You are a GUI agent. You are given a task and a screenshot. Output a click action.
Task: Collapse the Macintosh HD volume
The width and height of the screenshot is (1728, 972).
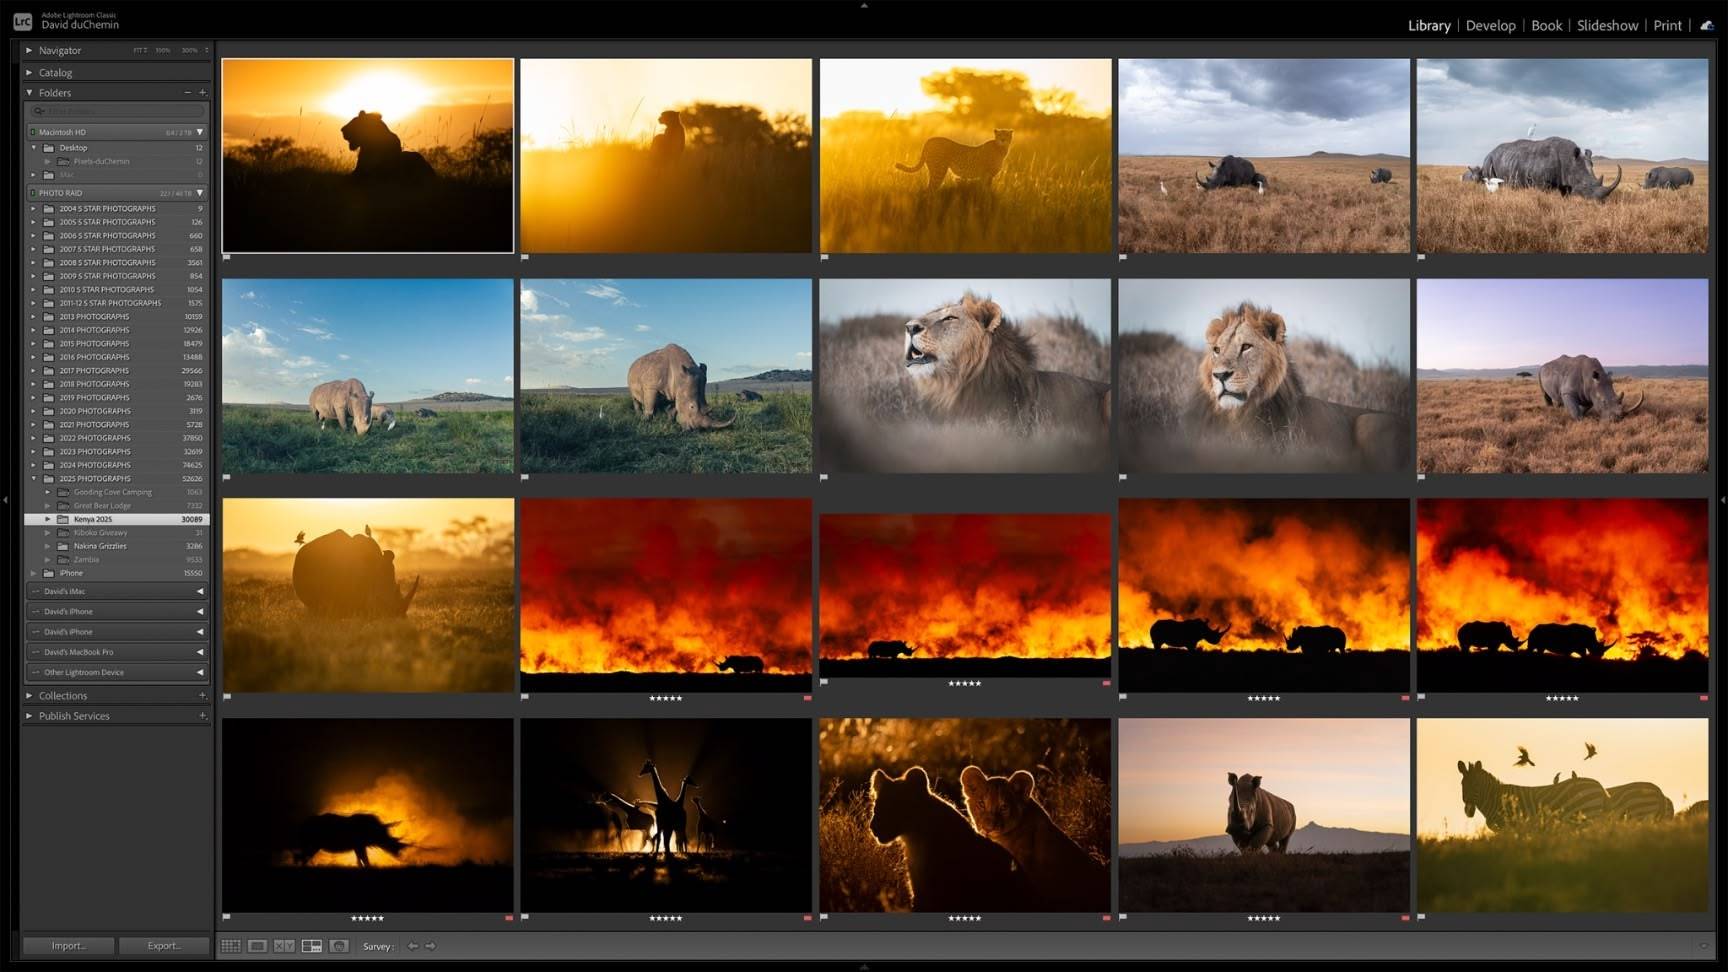click(200, 132)
